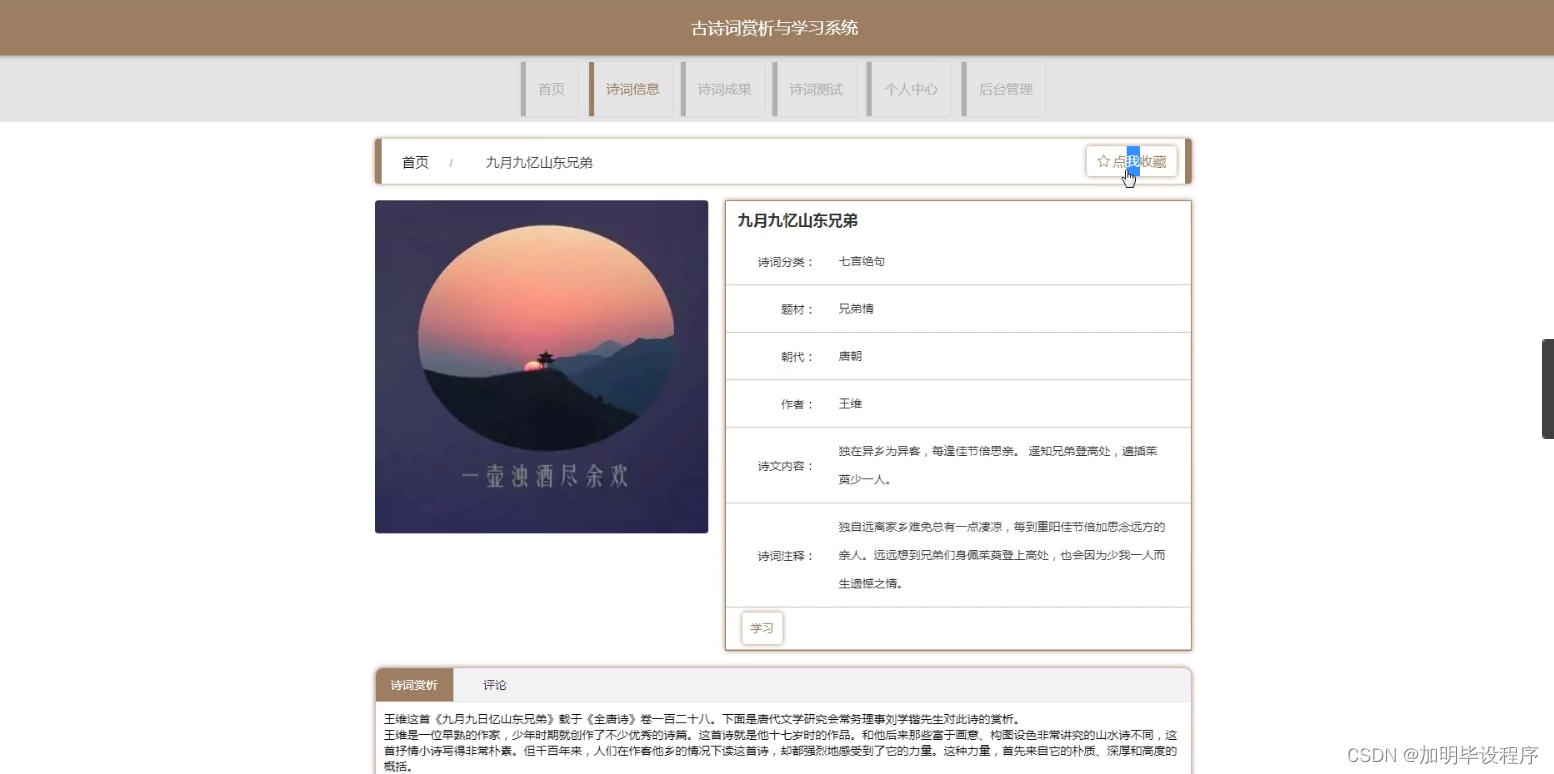Viewport: 1554px width, 774px height.
Task: Select the 诗词赏析 appreciation tab
Action: [414, 685]
